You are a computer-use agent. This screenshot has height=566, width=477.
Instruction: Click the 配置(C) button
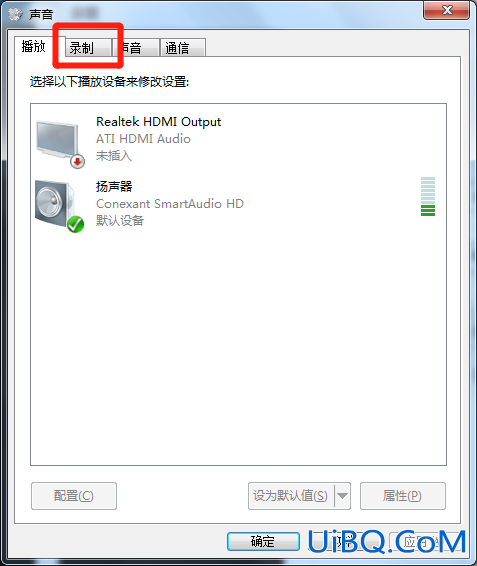pos(74,496)
